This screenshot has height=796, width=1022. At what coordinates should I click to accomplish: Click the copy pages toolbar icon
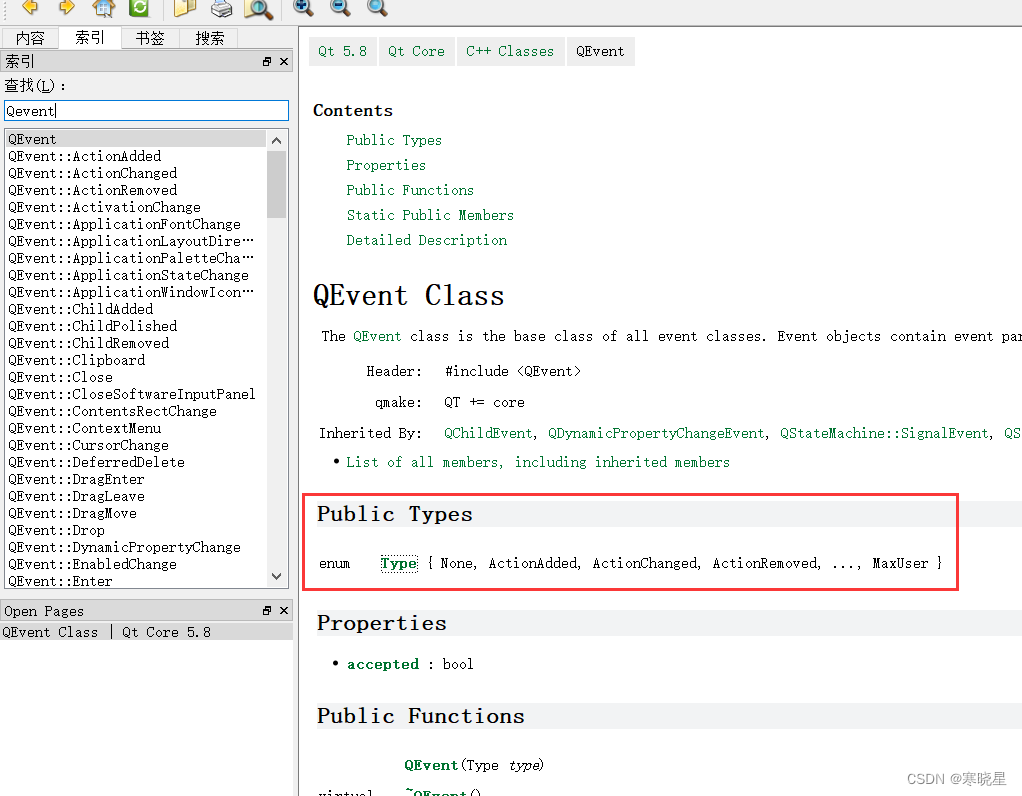pyautogui.click(x=185, y=8)
